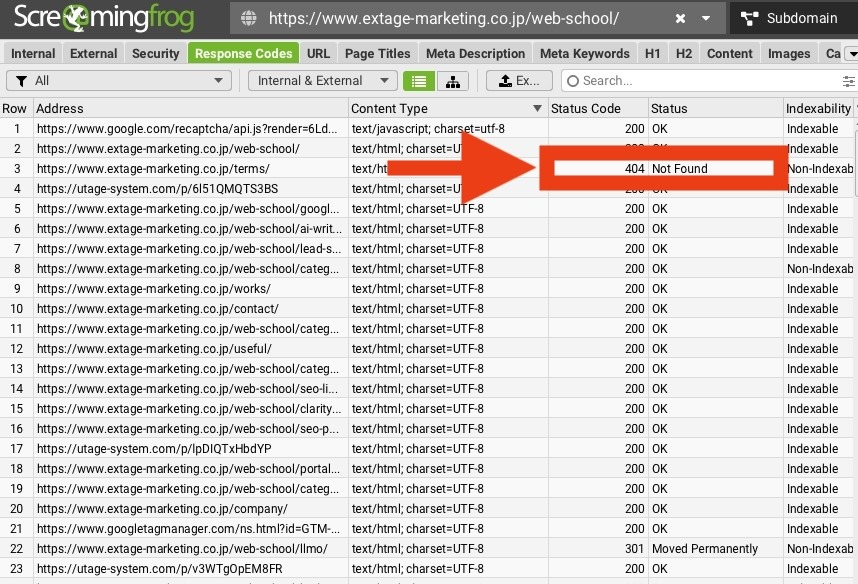Click Non-Indexable cell in row 22
This screenshot has height=584, width=858.
pos(820,548)
